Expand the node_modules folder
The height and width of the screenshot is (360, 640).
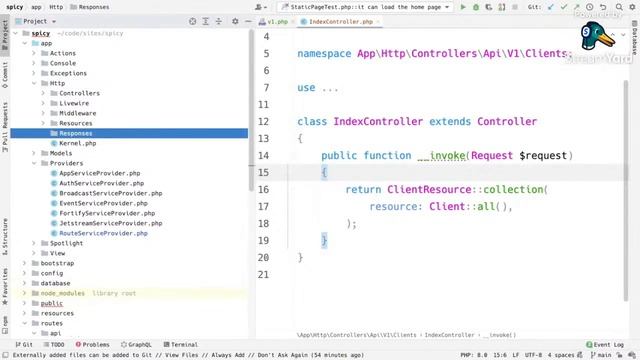[x=24, y=293]
